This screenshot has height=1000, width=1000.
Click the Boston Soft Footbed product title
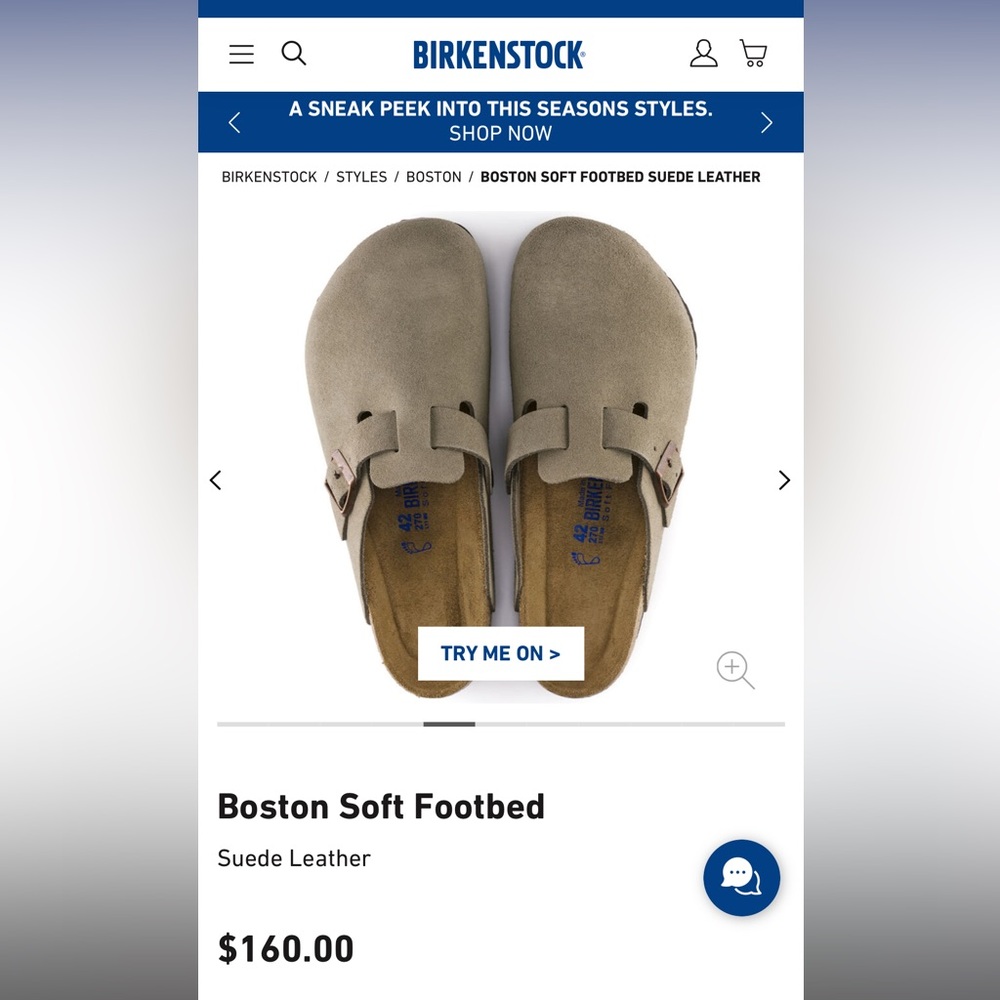tap(381, 806)
